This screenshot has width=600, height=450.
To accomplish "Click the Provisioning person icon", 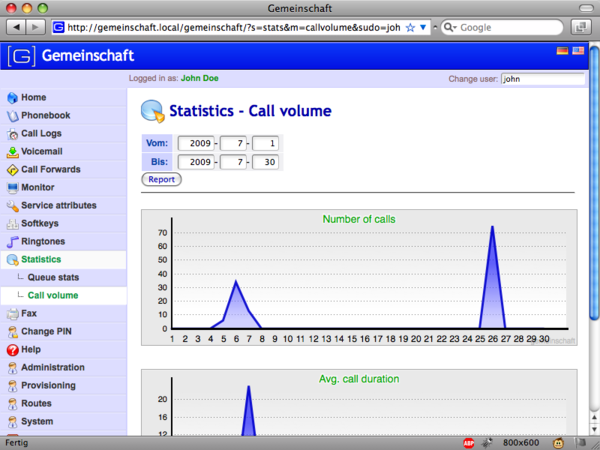I will [x=12, y=386].
